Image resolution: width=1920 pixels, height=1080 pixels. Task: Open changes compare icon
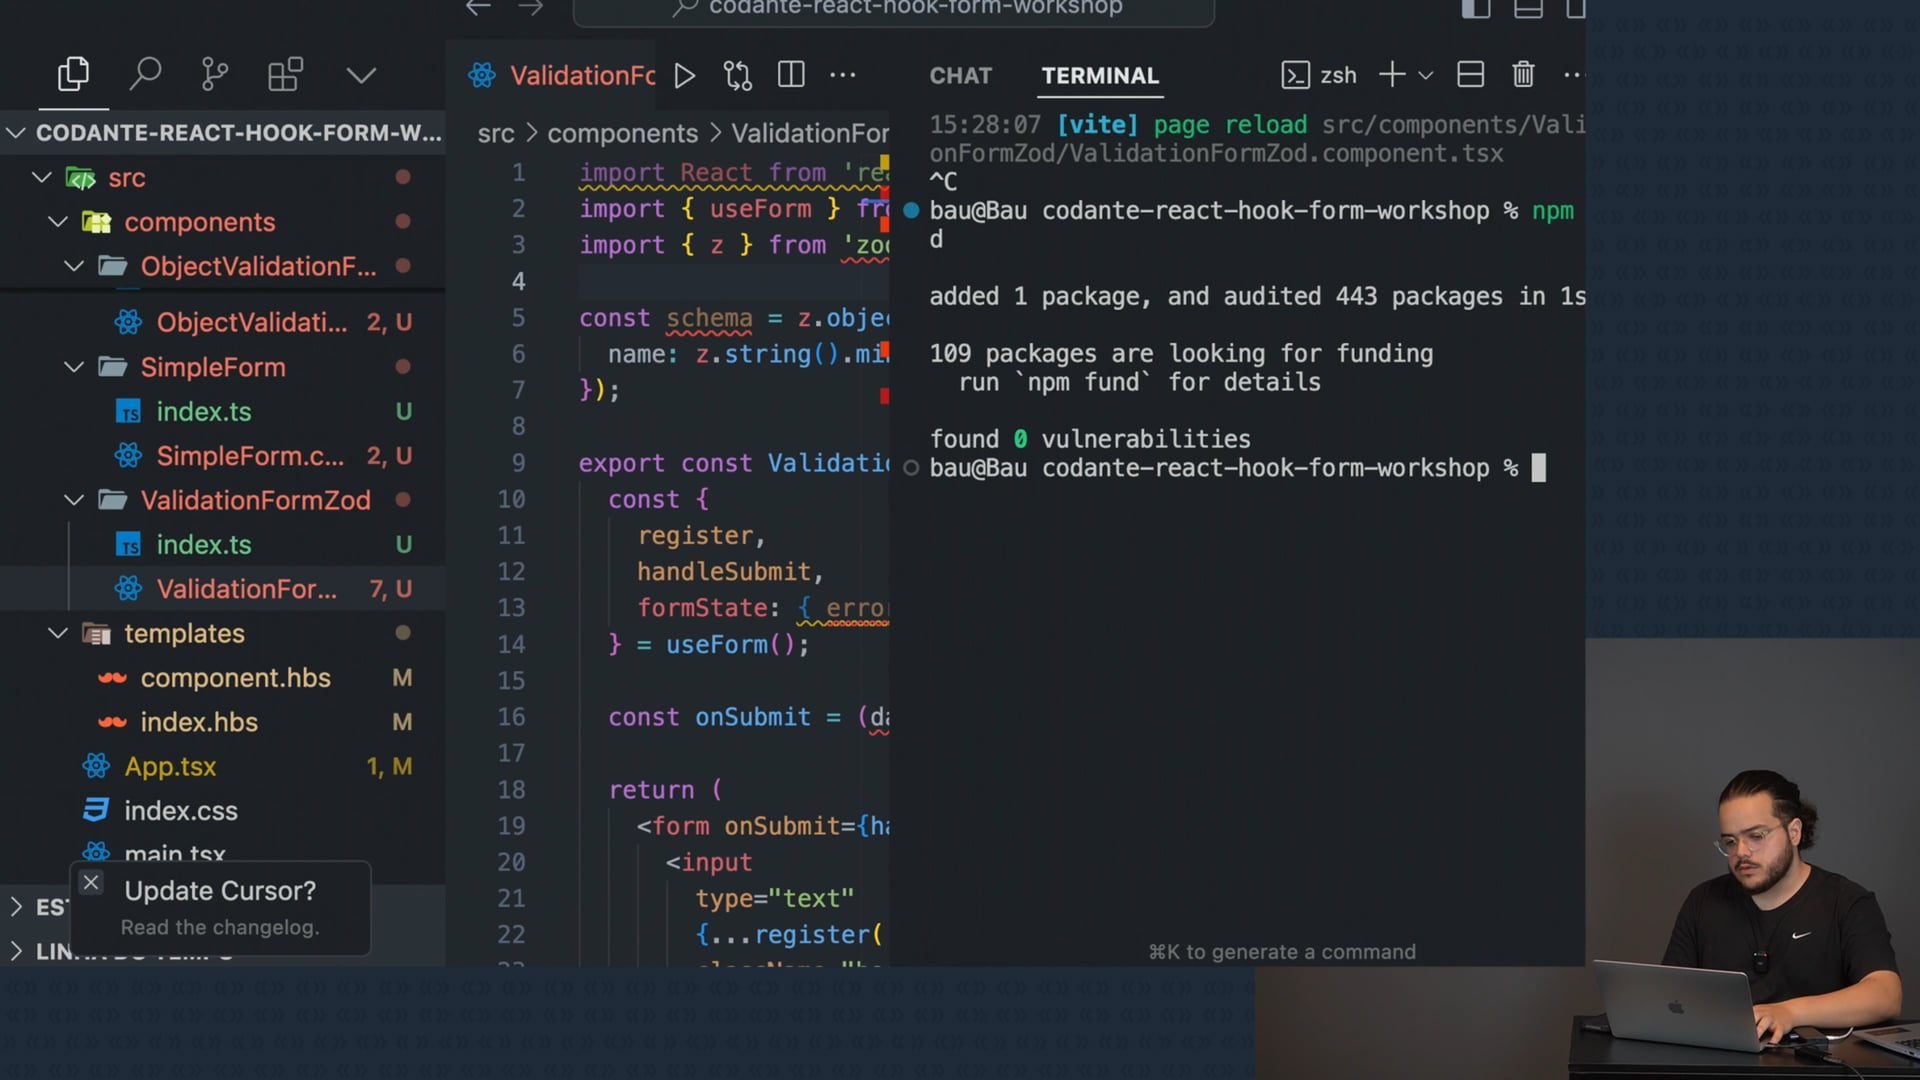tap(738, 76)
